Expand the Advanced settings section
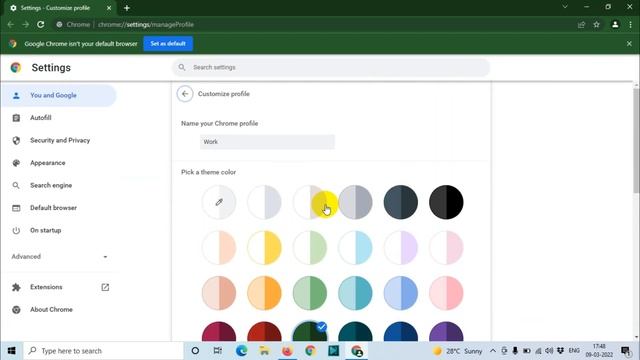 [59, 256]
